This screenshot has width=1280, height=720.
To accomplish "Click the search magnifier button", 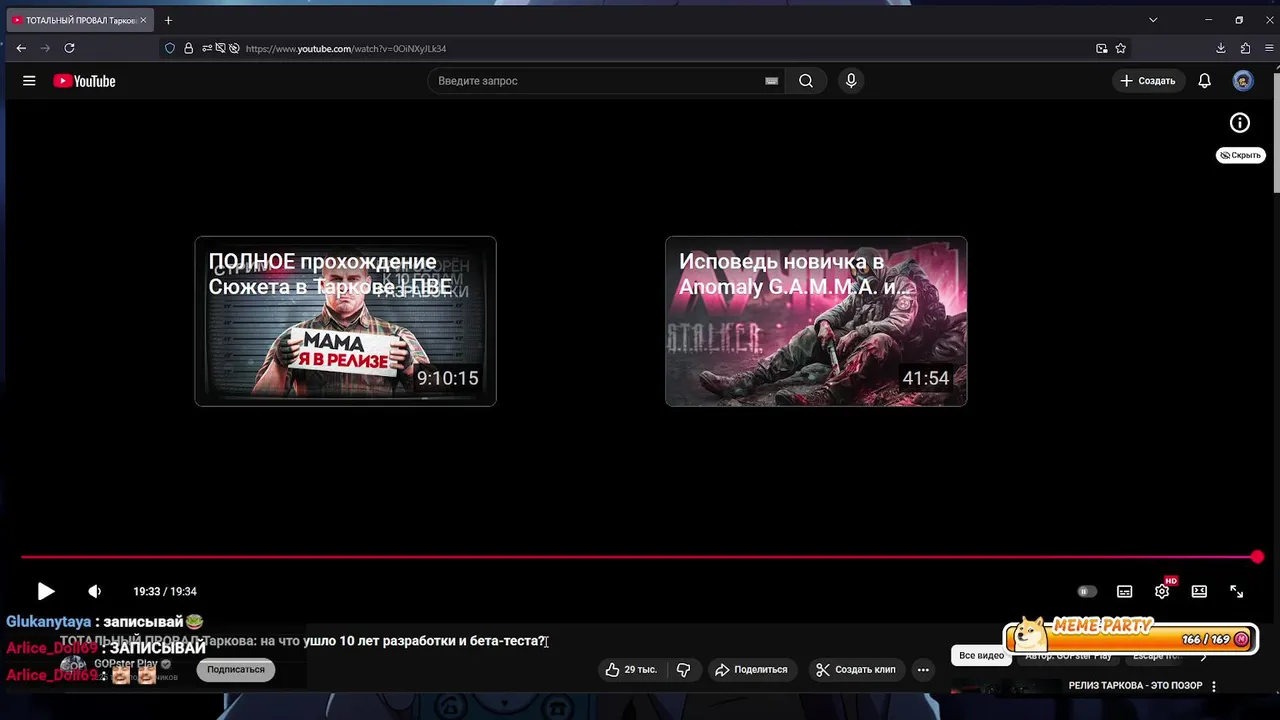I will coord(806,81).
